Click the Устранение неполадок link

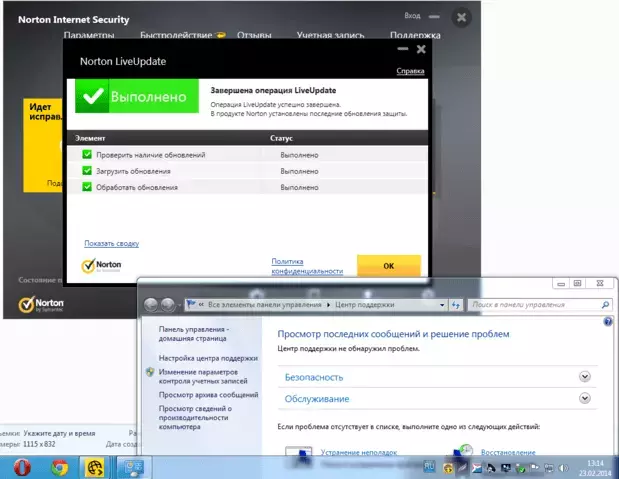(358, 453)
